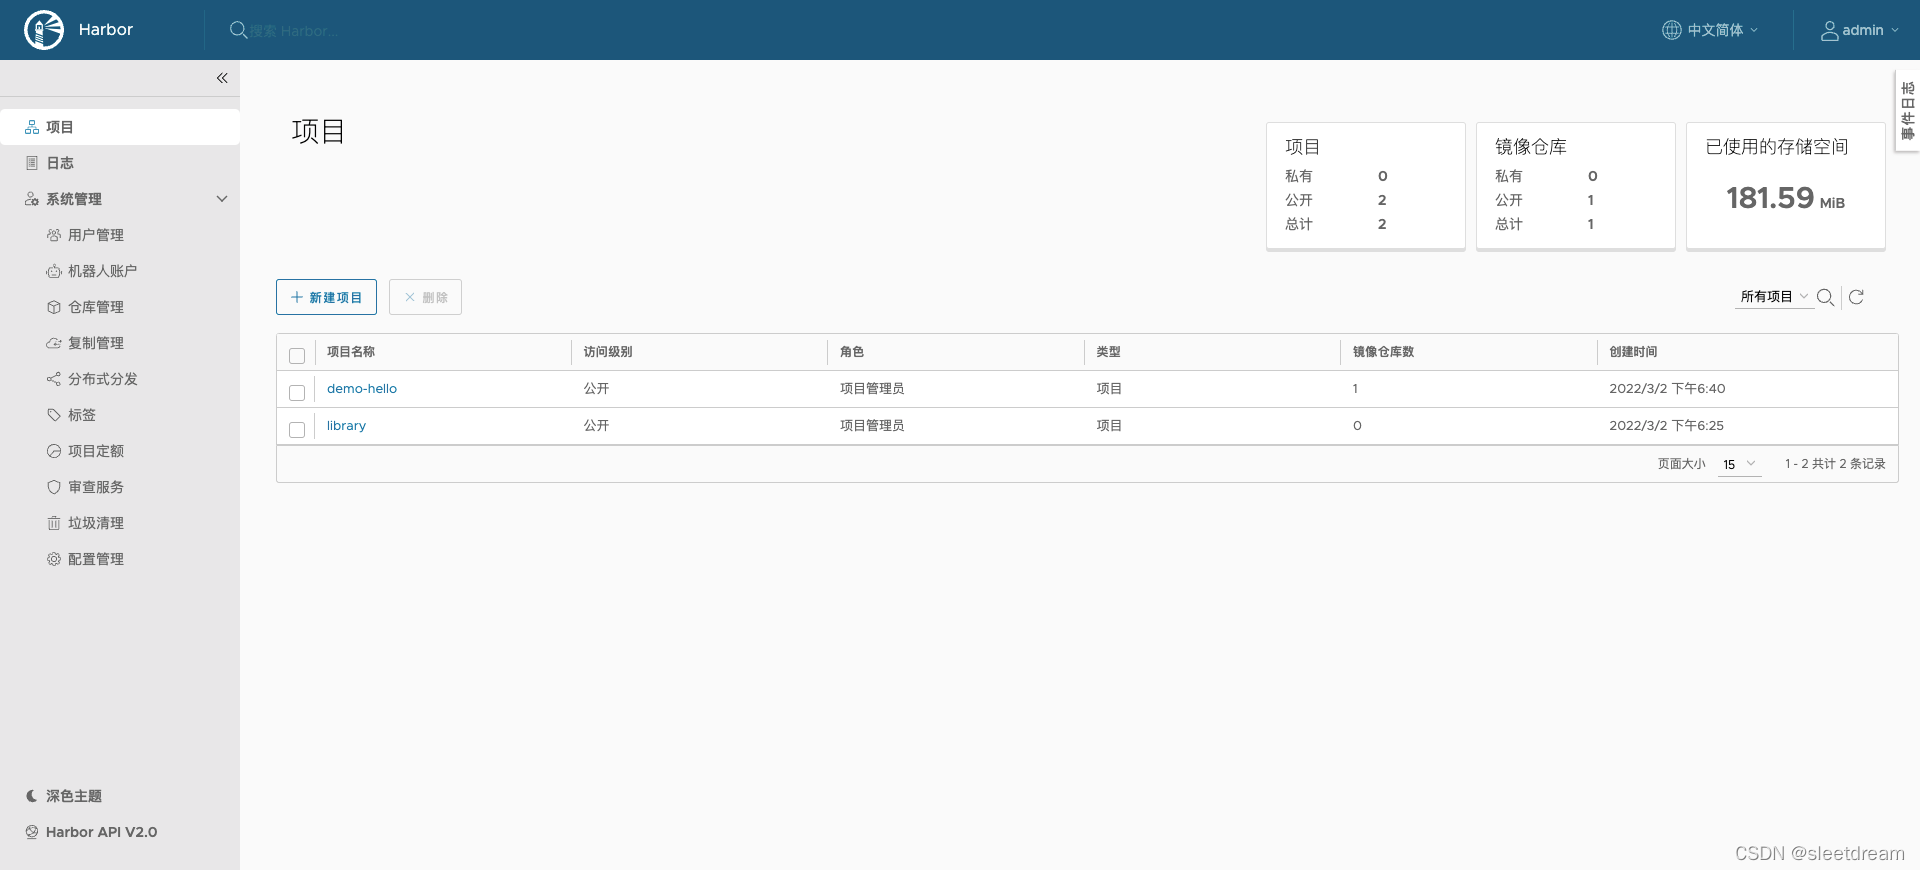Click the 181.59 MiB storage value
Image resolution: width=1920 pixels, height=870 pixels.
click(x=1785, y=198)
